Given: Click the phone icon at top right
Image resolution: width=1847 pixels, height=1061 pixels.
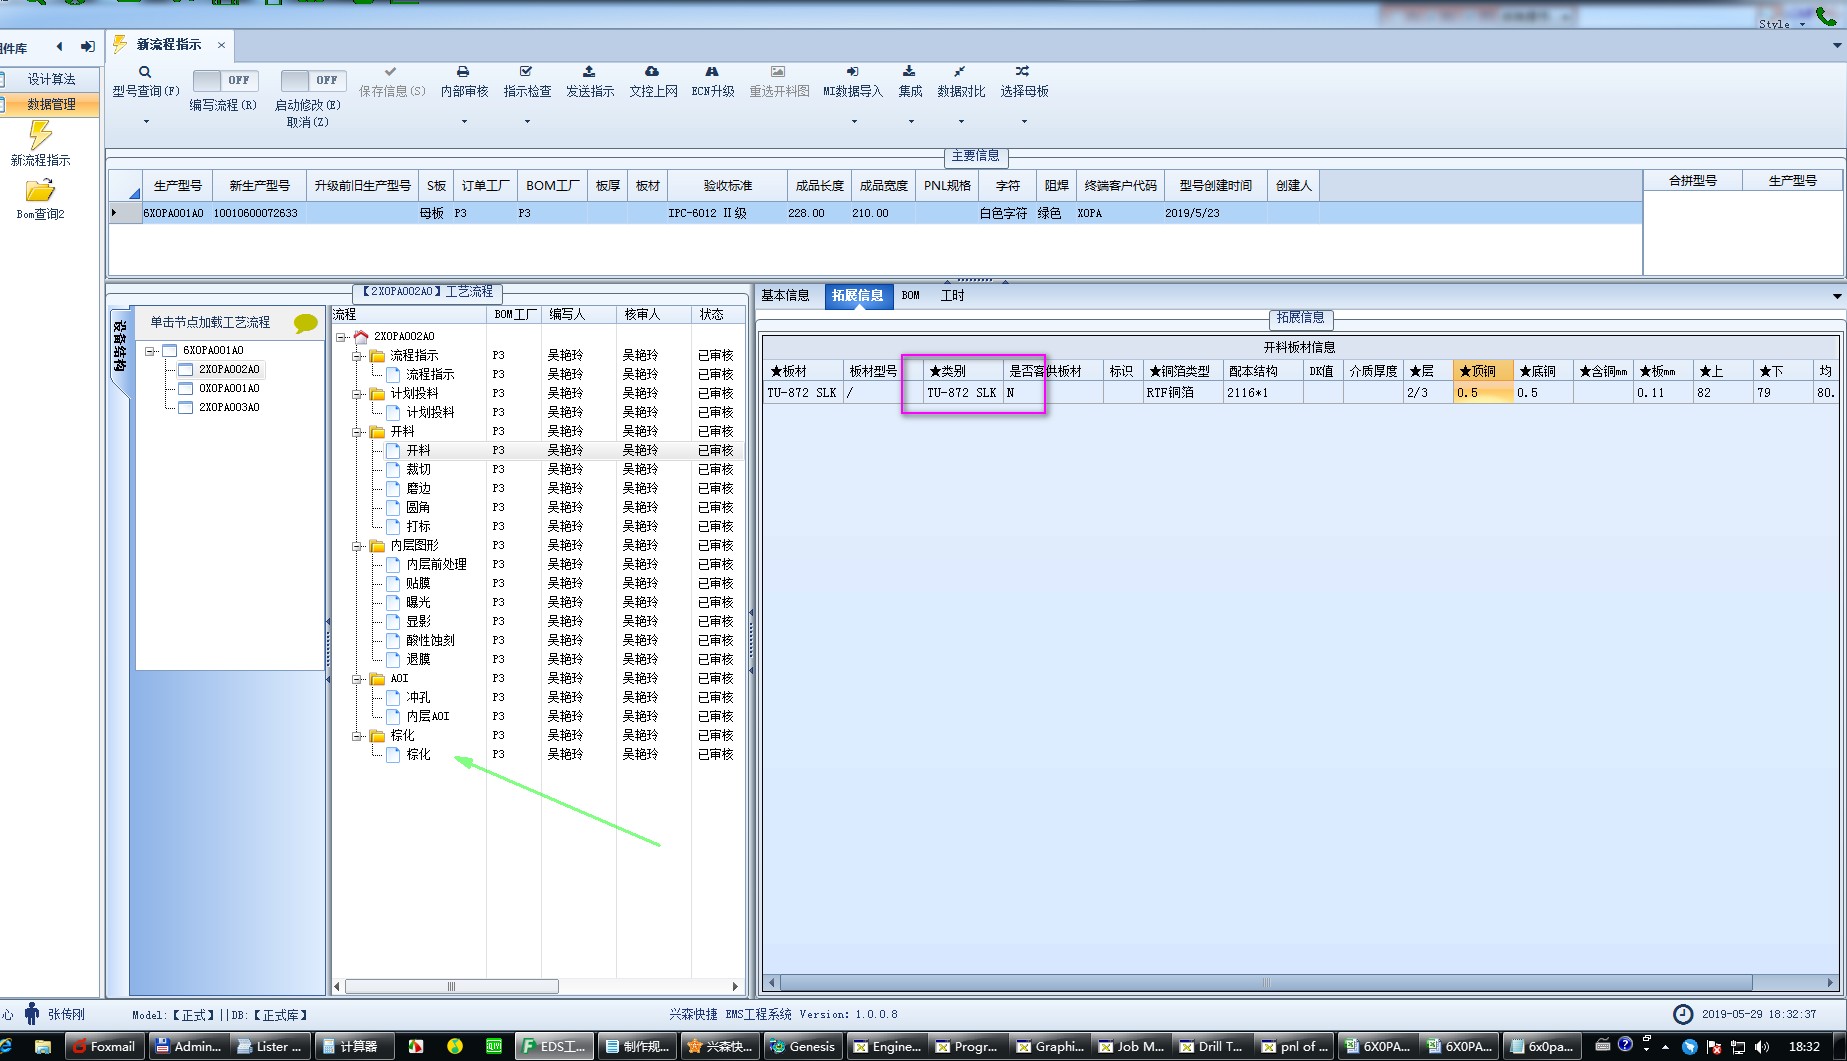Looking at the screenshot, I should [1826, 15].
